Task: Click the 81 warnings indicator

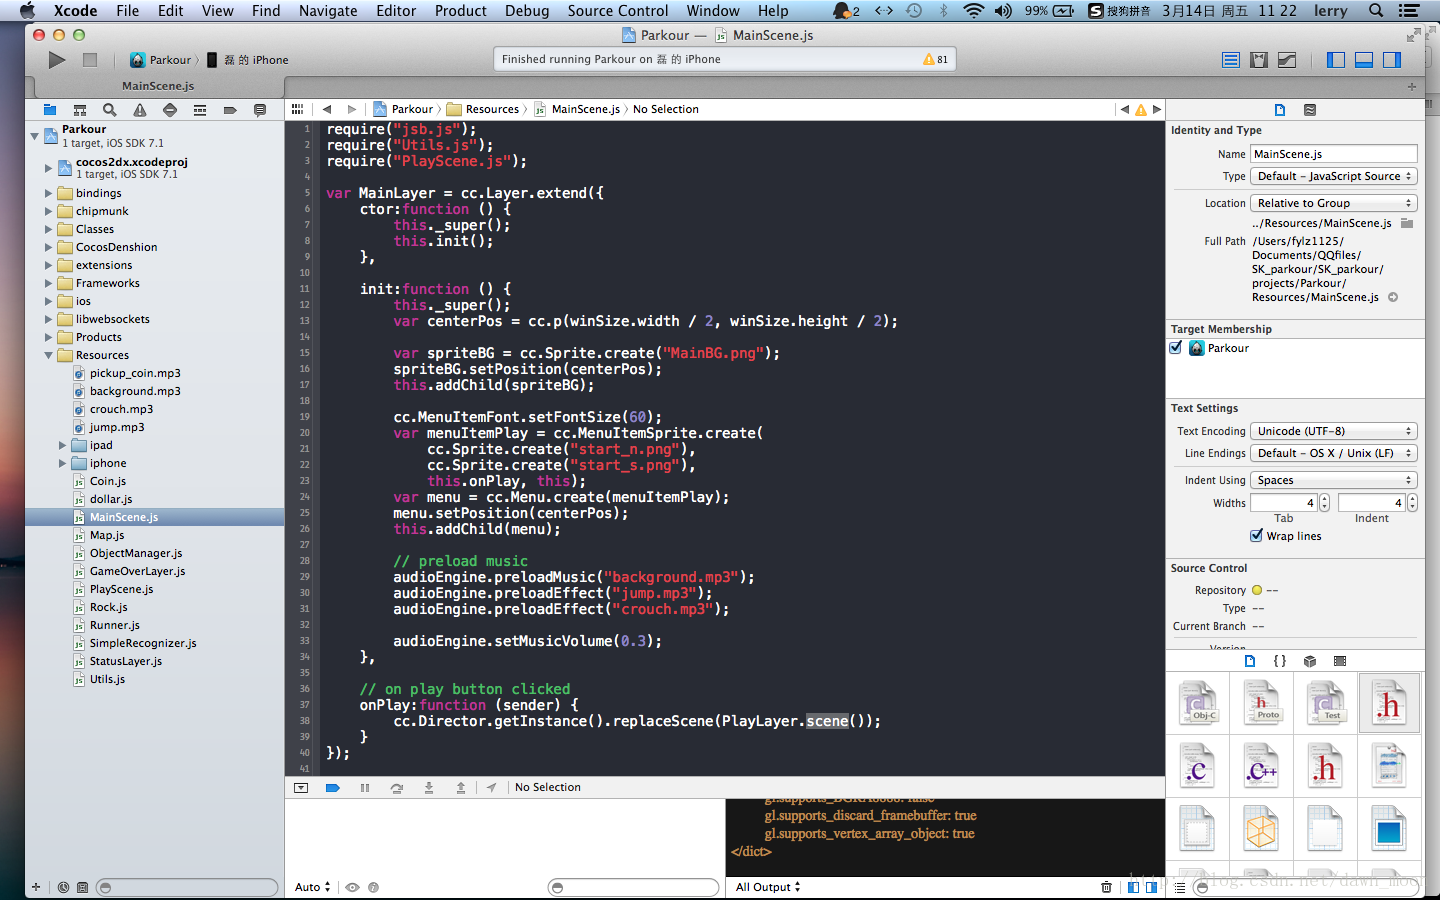Action: tap(936, 60)
